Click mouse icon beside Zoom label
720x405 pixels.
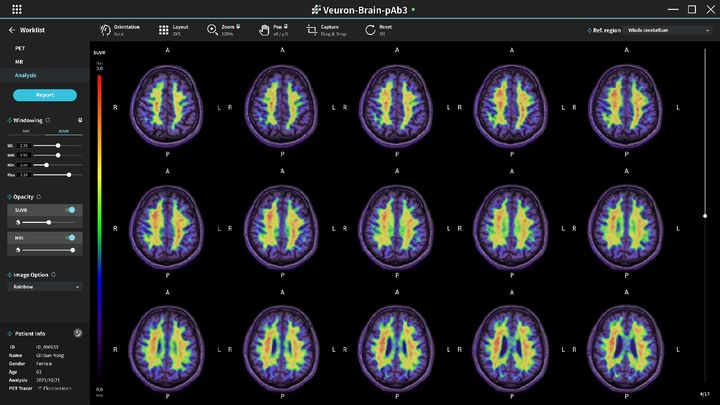[x=238, y=27]
